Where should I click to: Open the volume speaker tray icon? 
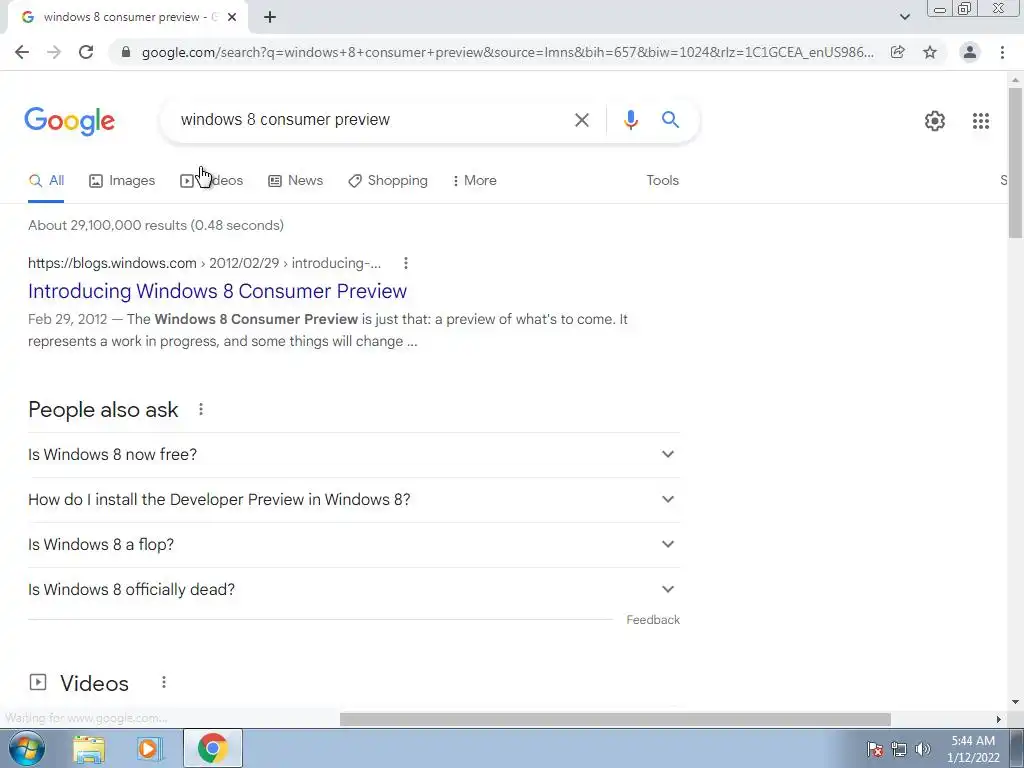[x=923, y=749]
